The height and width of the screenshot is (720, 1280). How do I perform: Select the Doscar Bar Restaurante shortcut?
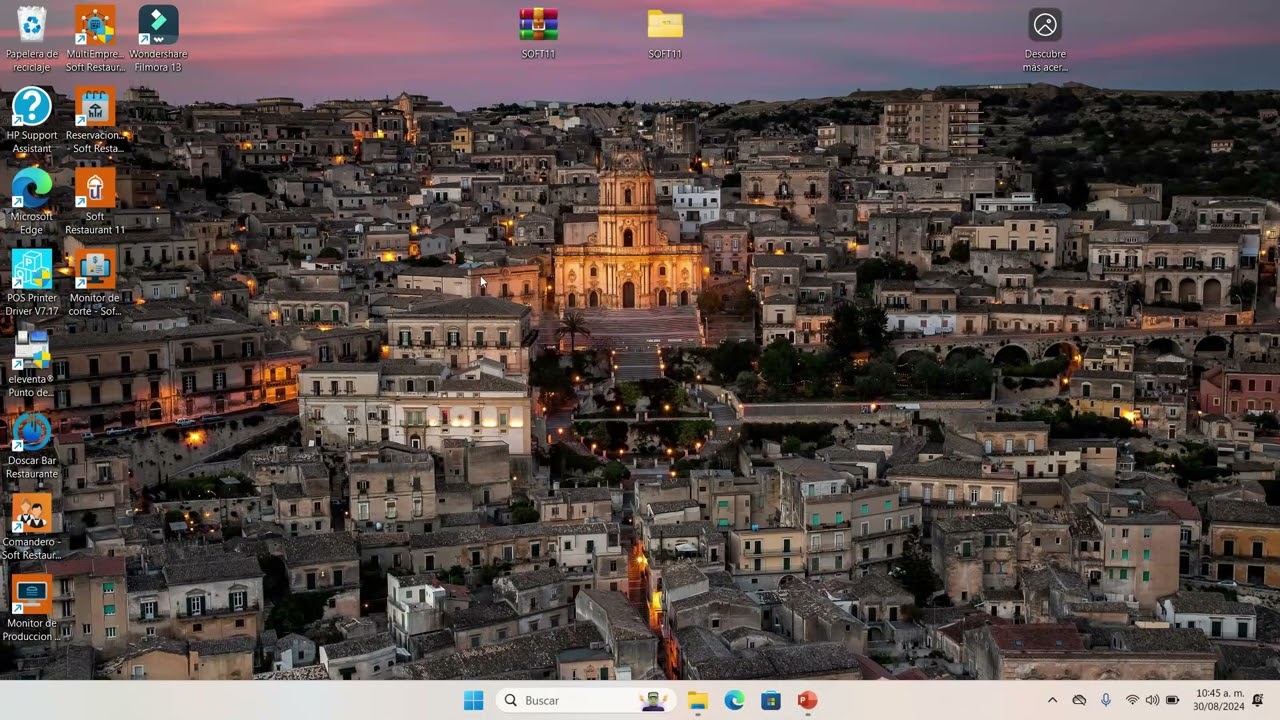pos(32,445)
